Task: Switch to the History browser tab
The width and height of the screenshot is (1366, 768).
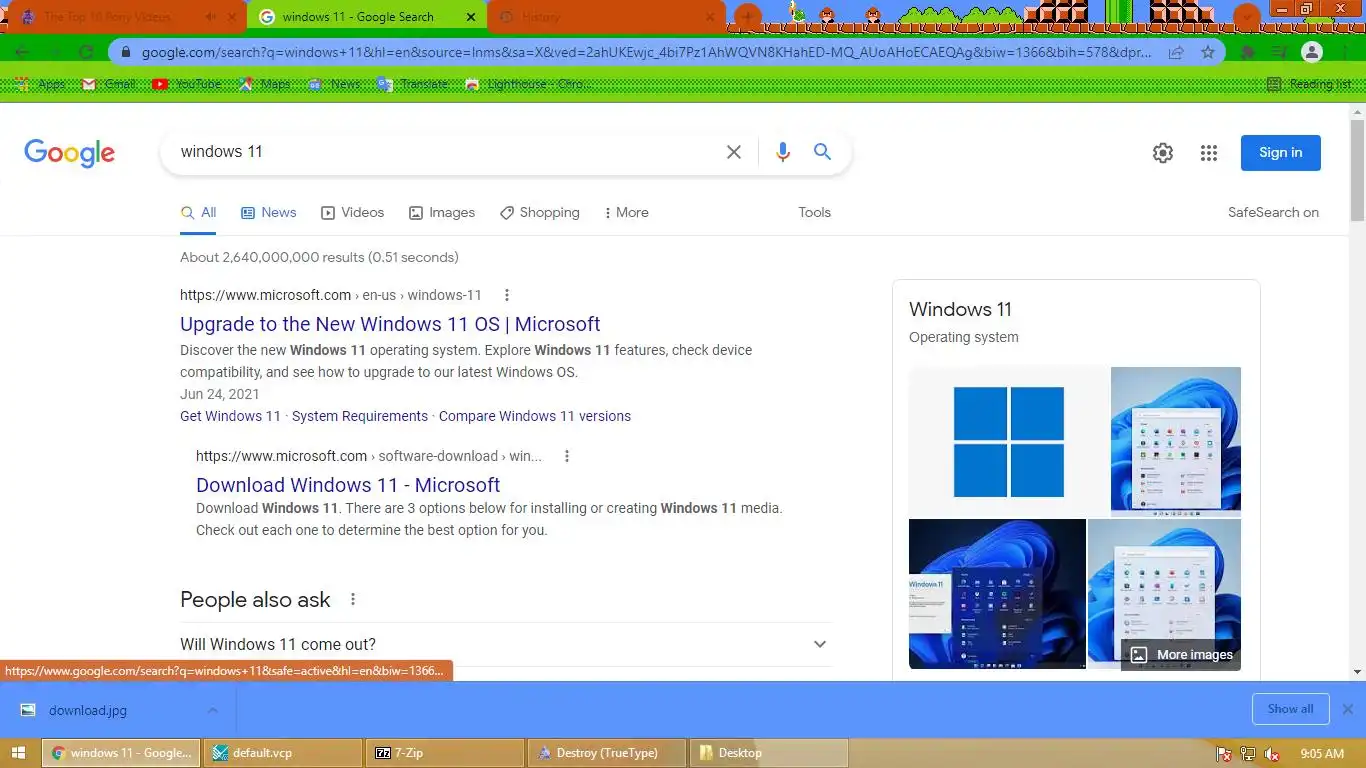Action: [606, 17]
